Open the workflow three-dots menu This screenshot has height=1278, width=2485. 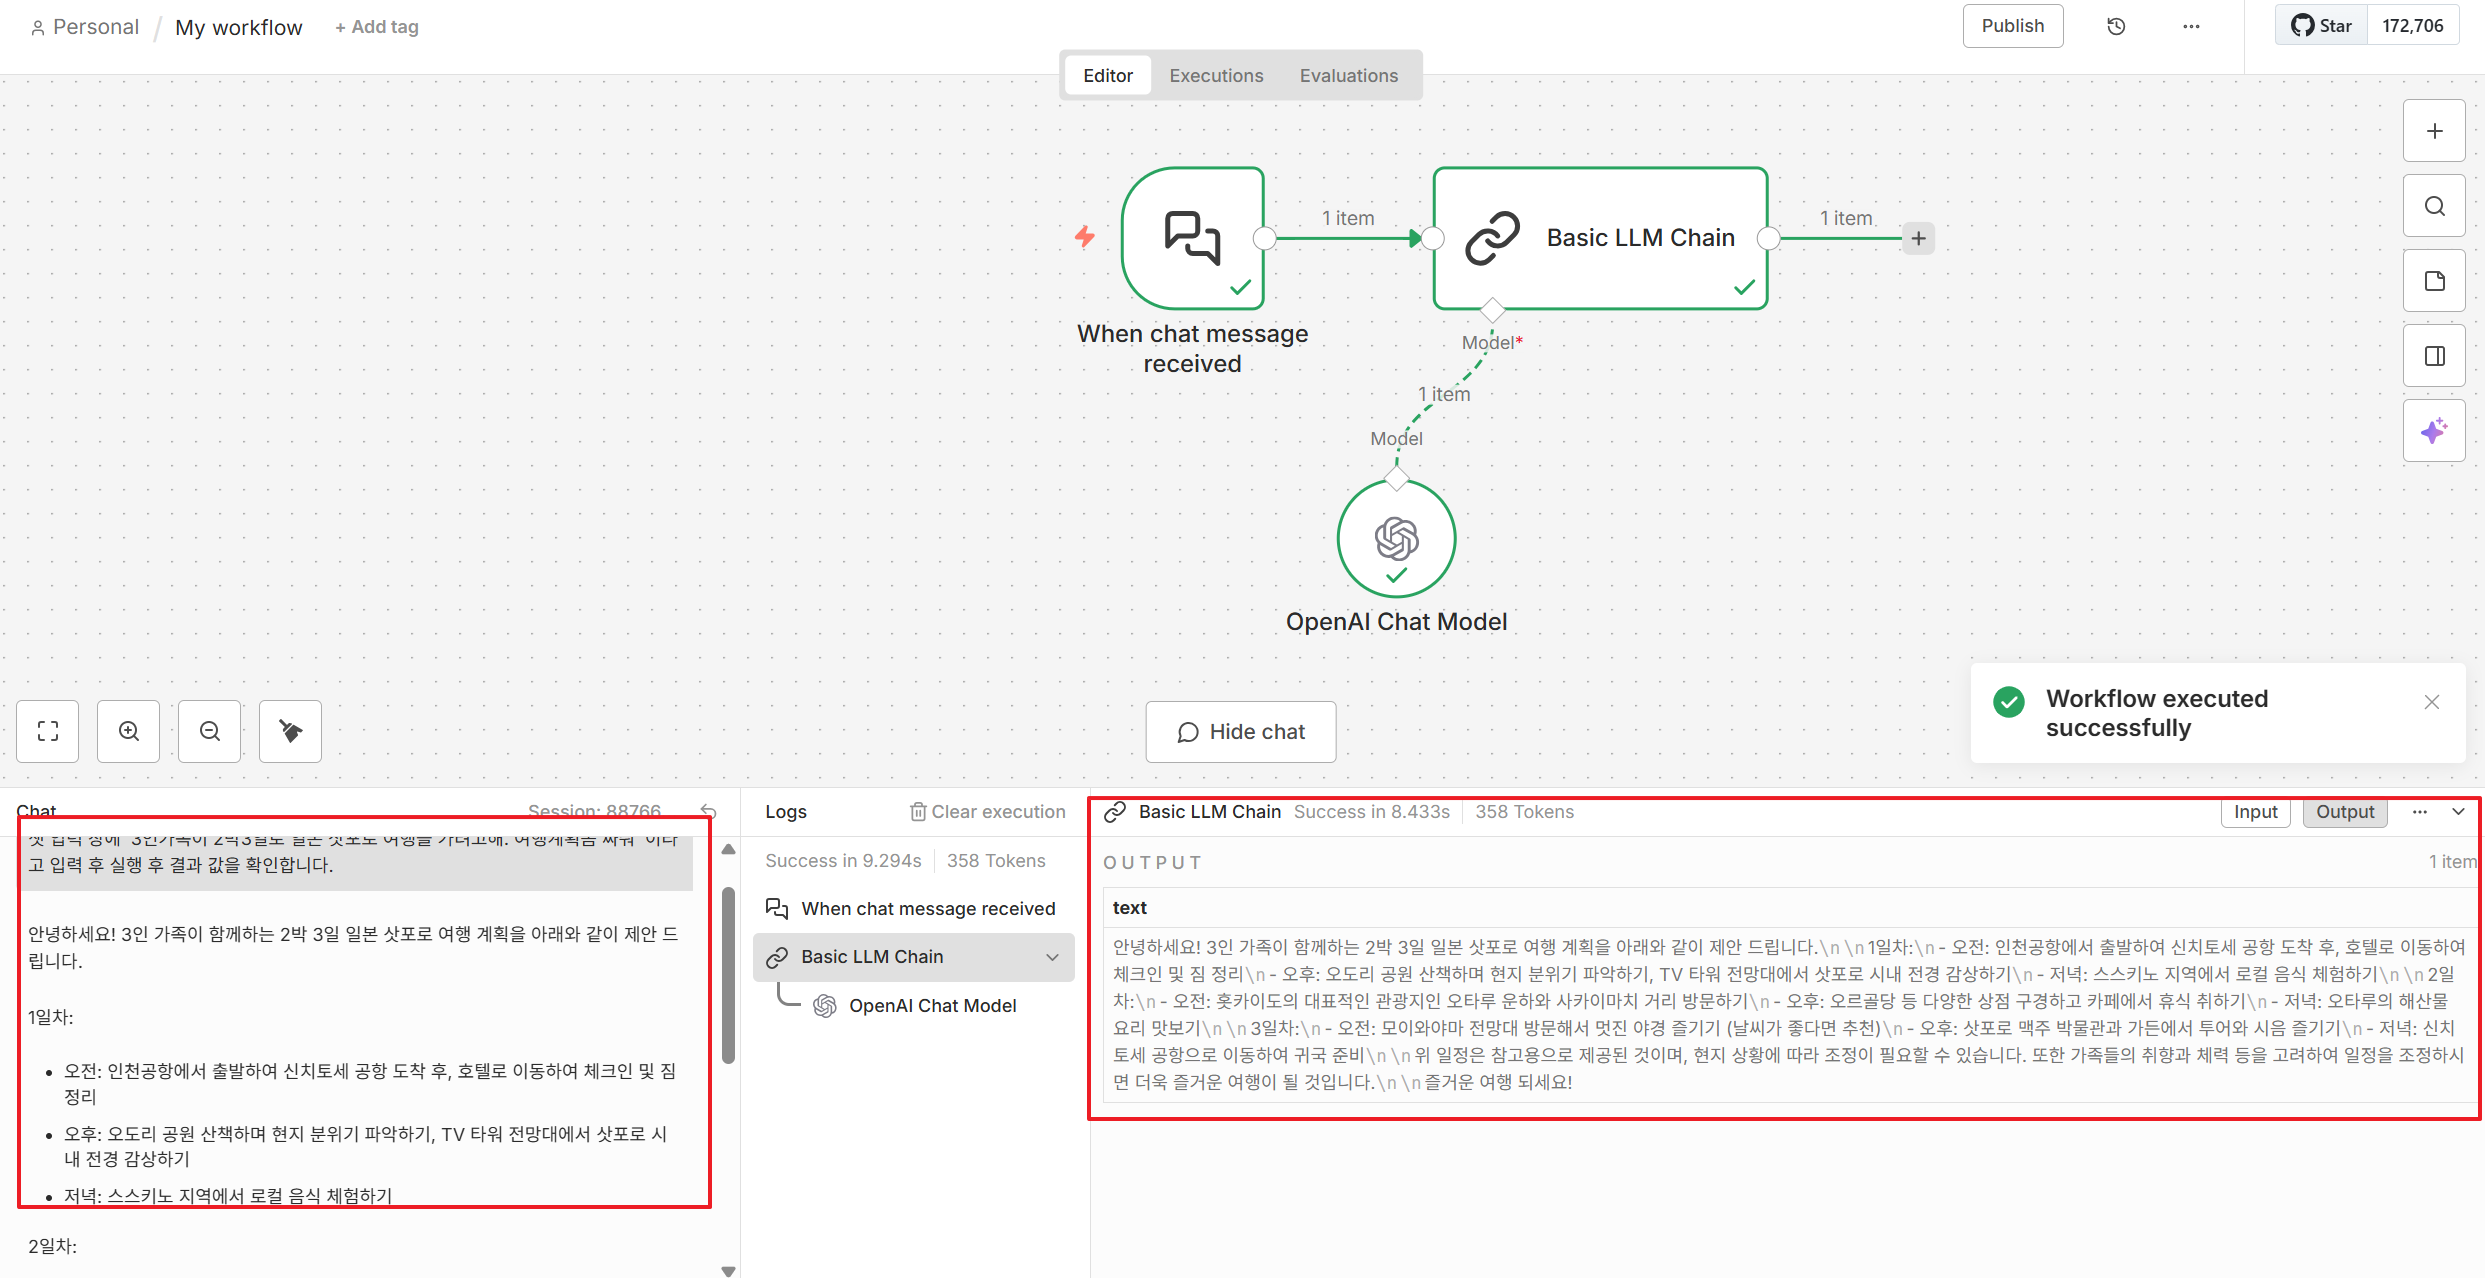click(2191, 27)
